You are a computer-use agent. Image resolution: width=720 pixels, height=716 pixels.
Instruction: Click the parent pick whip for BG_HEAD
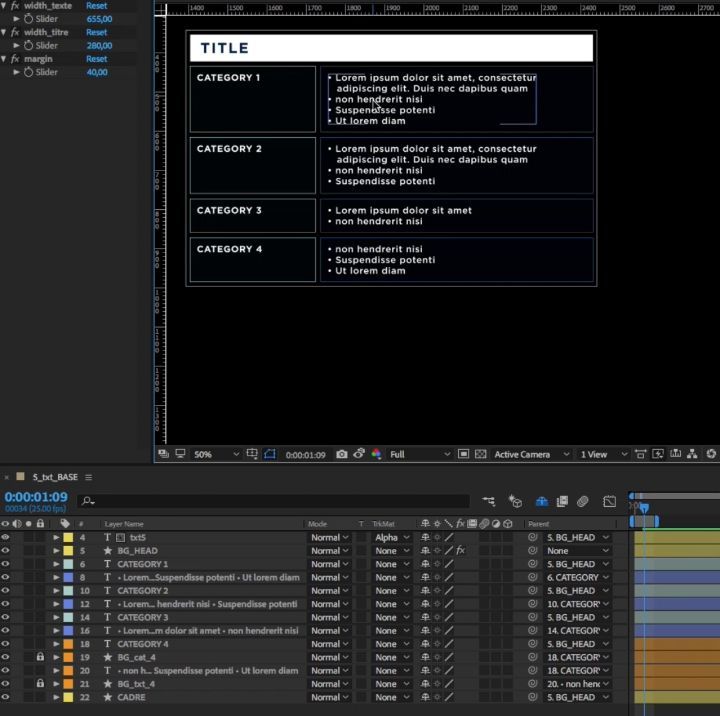[x=533, y=551]
